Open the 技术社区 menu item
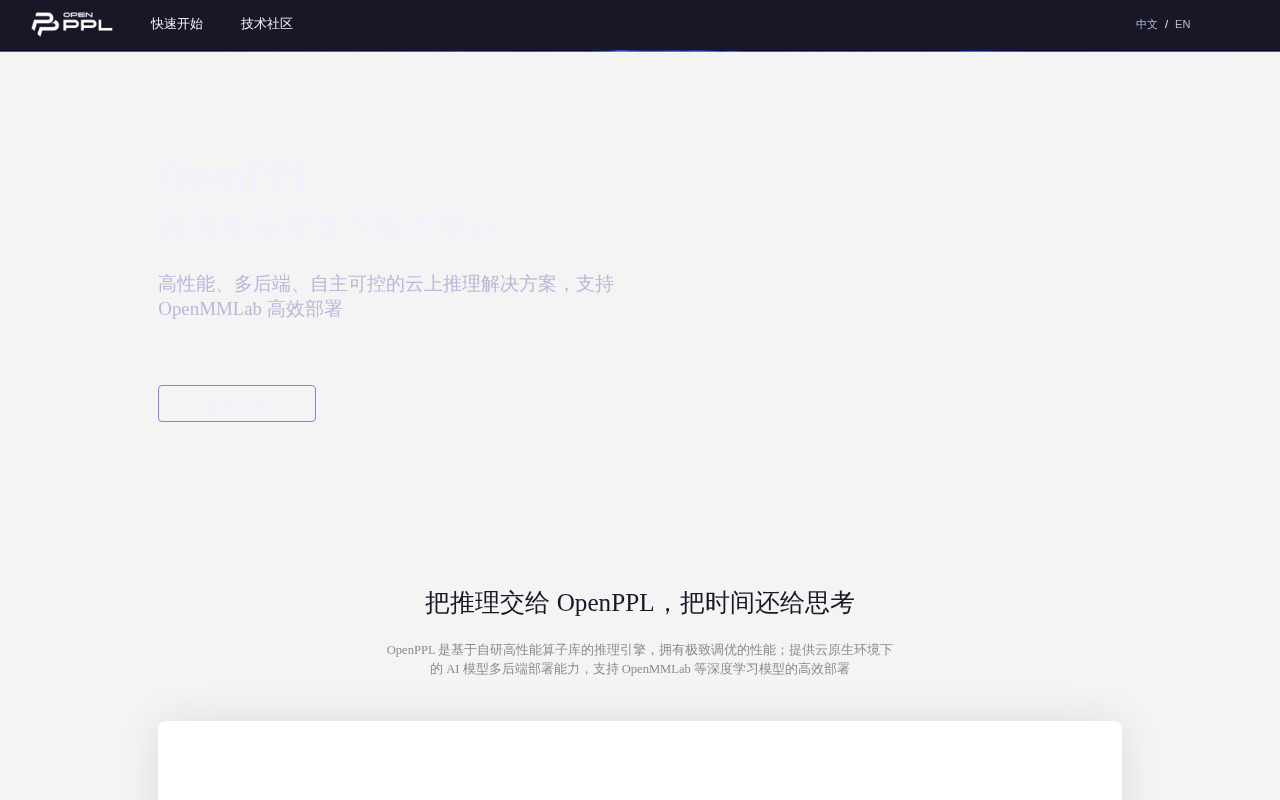Screen dimensions: 1280x800 (x=267, y=24)
